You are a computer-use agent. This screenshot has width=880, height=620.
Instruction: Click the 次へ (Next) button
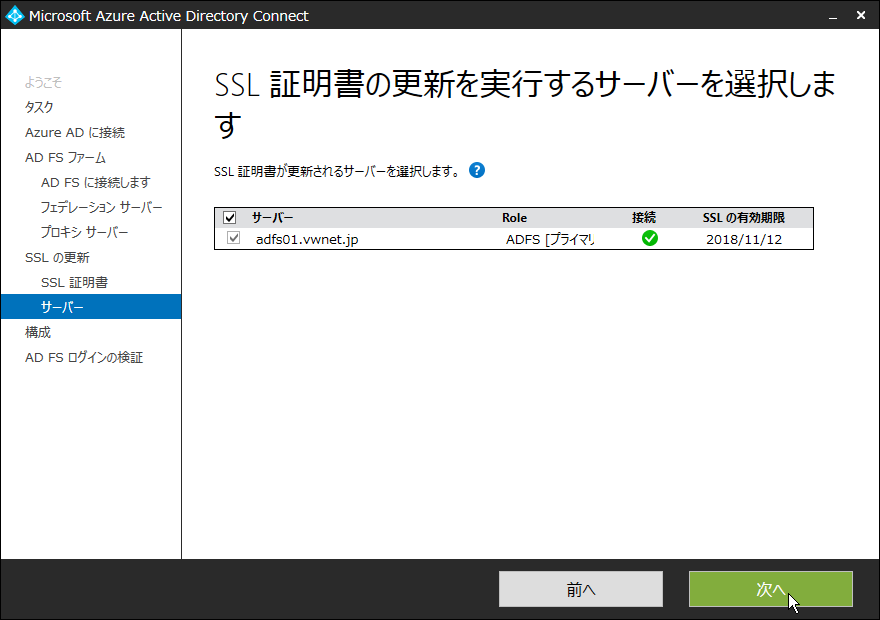click(x=770, y=589)
